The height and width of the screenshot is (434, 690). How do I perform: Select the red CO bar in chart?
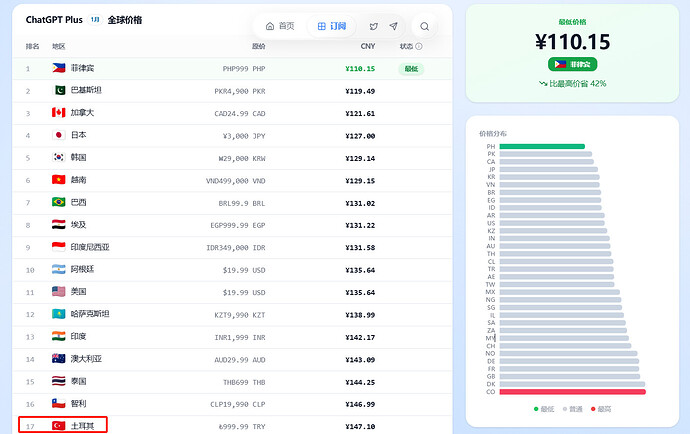573,392
